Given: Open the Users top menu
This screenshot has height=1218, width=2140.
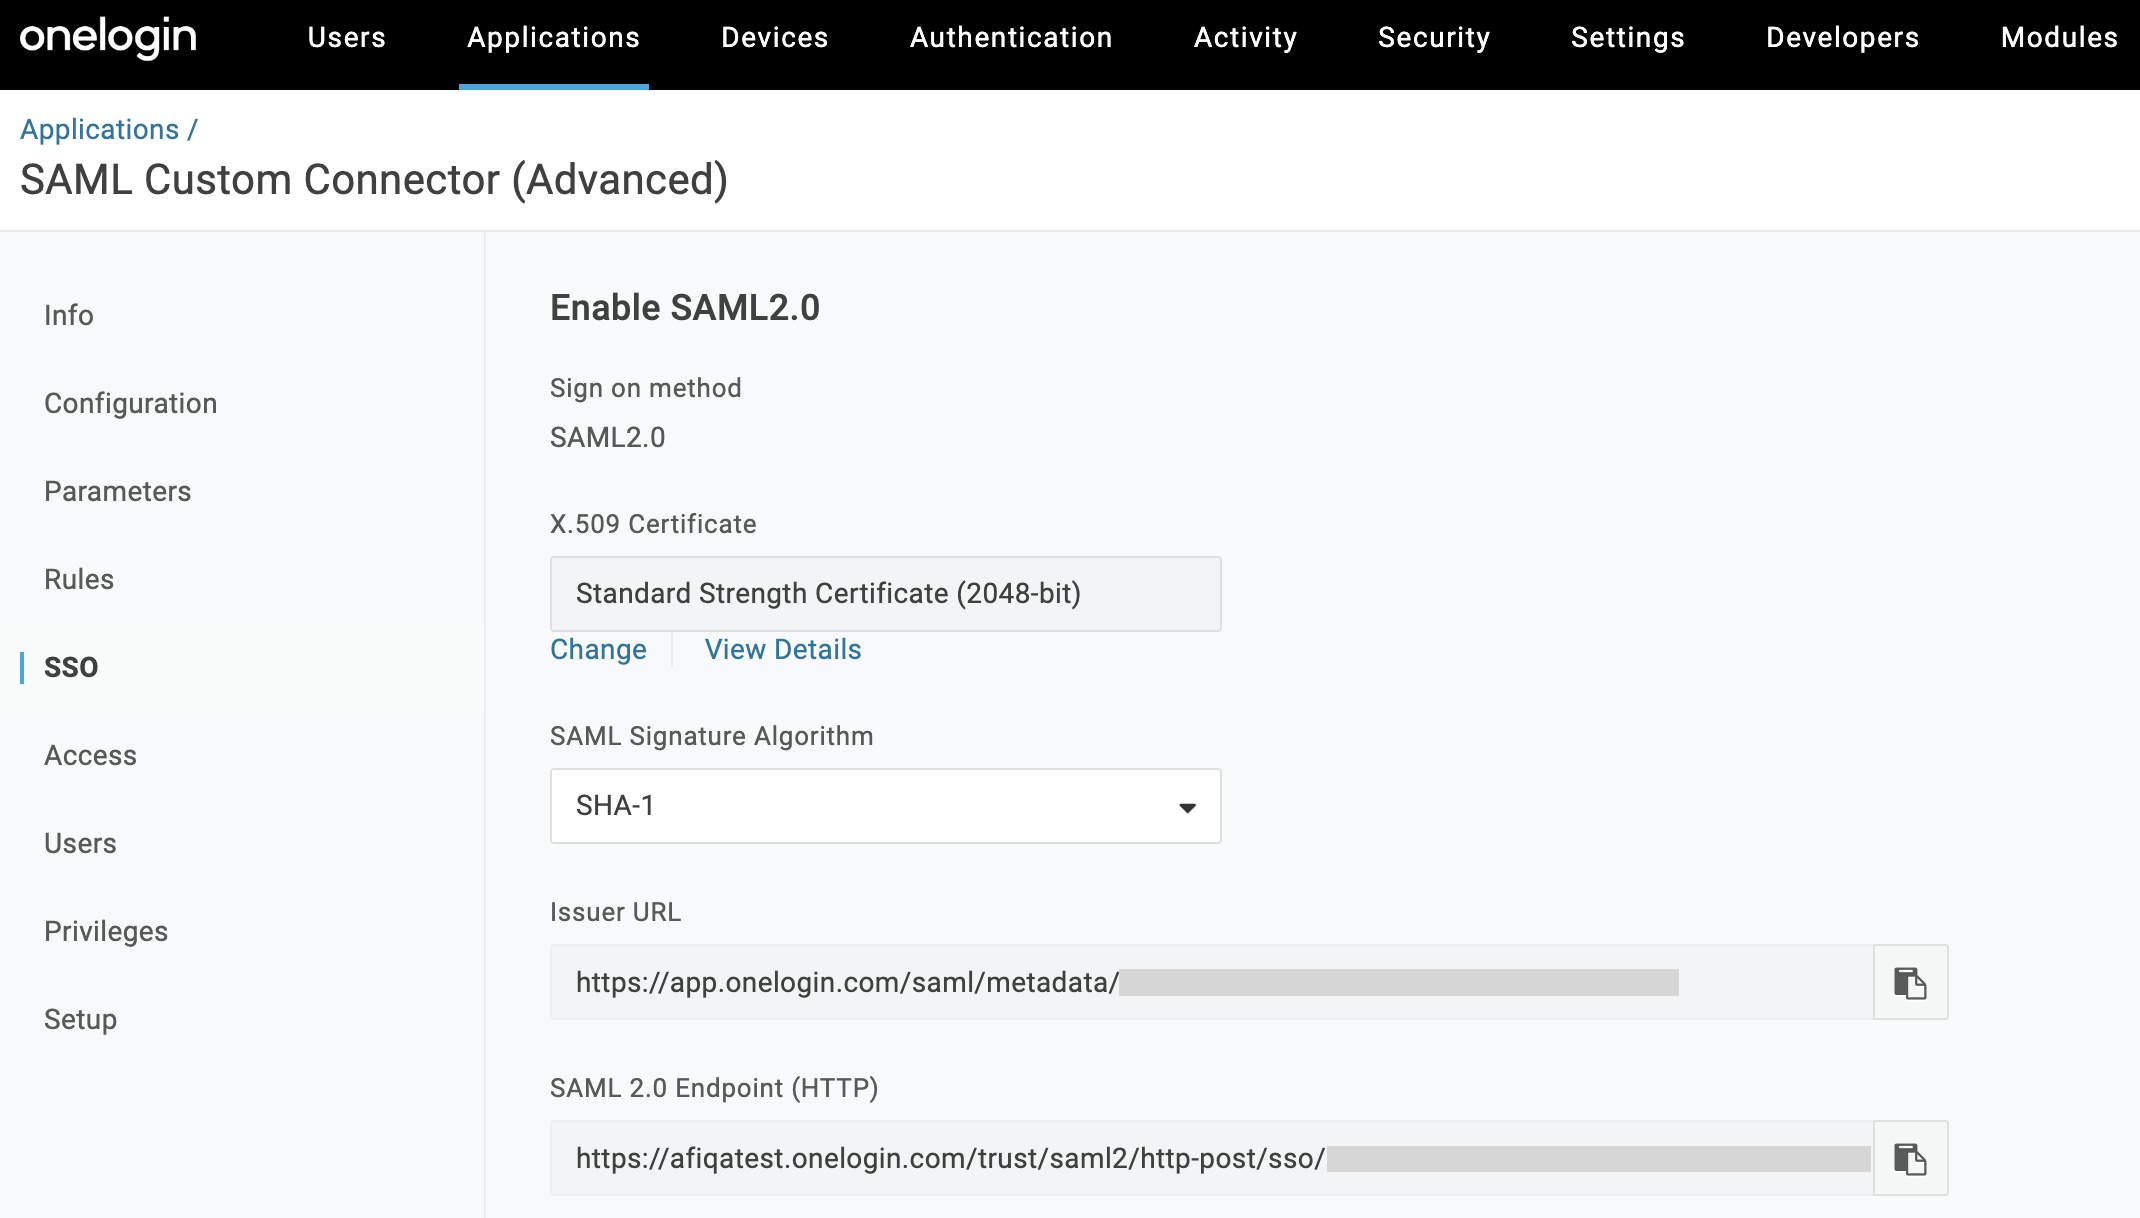Looking at the screenshot, I should (x=346, y=38).
